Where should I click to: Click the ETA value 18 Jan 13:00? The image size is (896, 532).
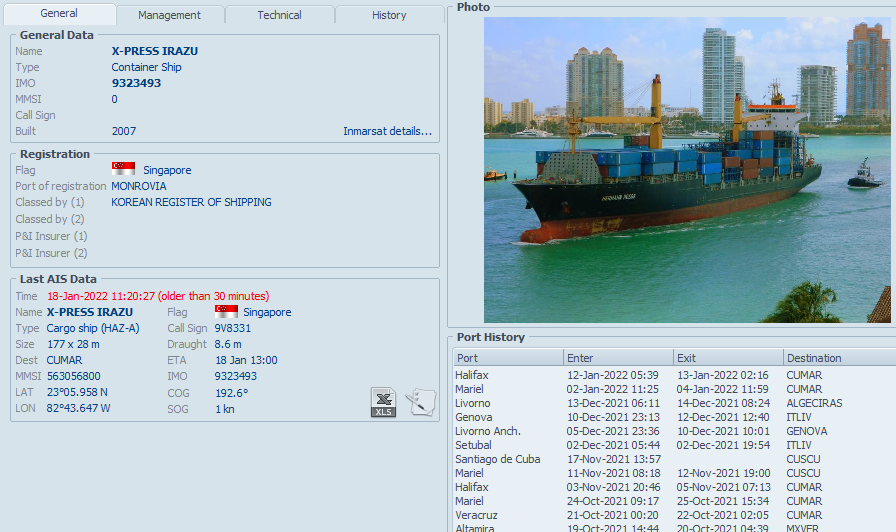246,360
